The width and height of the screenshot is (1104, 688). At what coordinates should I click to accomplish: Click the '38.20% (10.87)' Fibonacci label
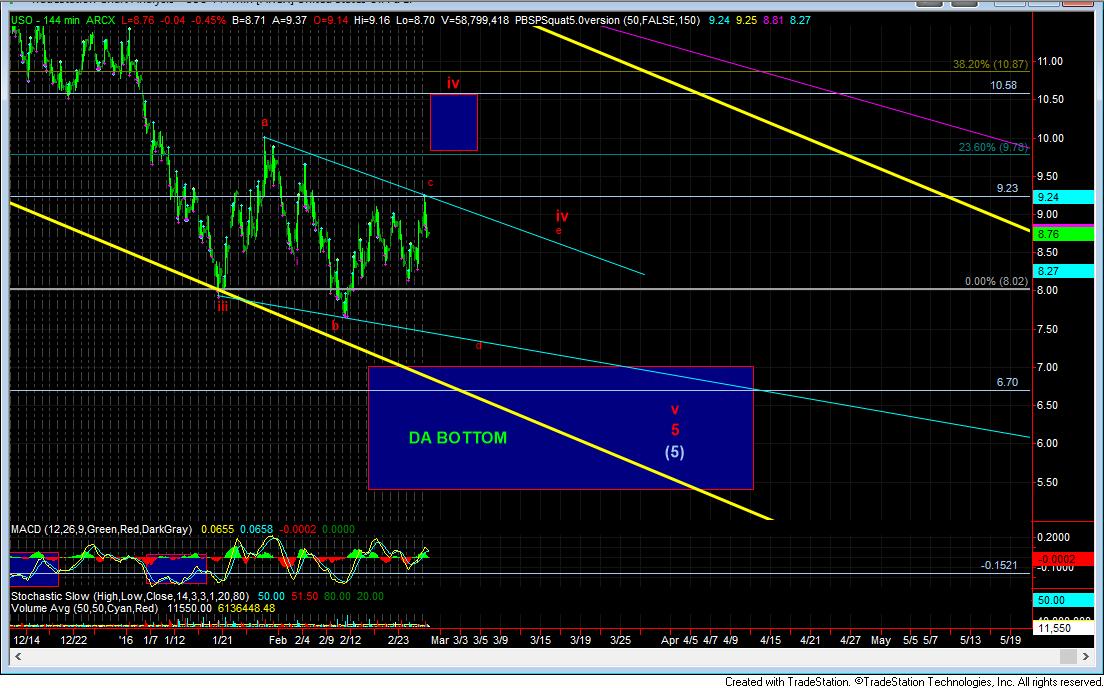click(991, 64)
